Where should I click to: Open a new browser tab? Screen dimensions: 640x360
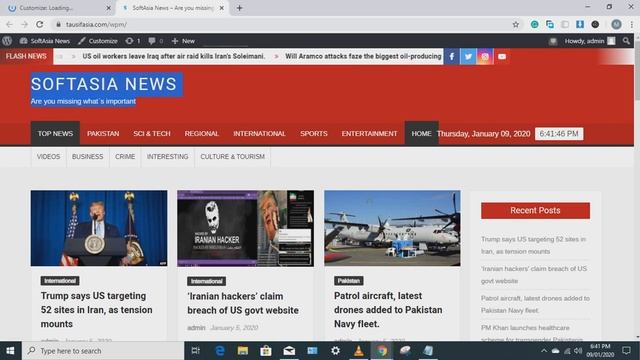240,8
